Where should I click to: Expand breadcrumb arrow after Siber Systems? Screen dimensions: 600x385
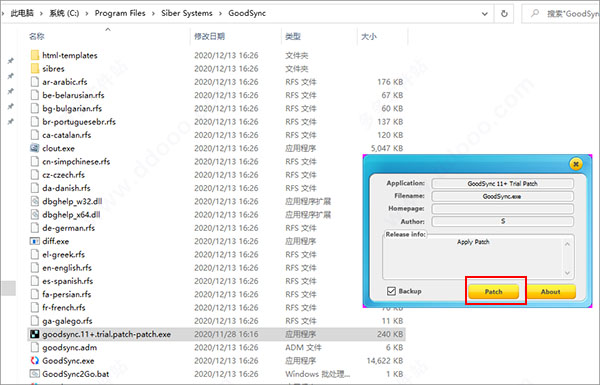(x=220, y=14)
